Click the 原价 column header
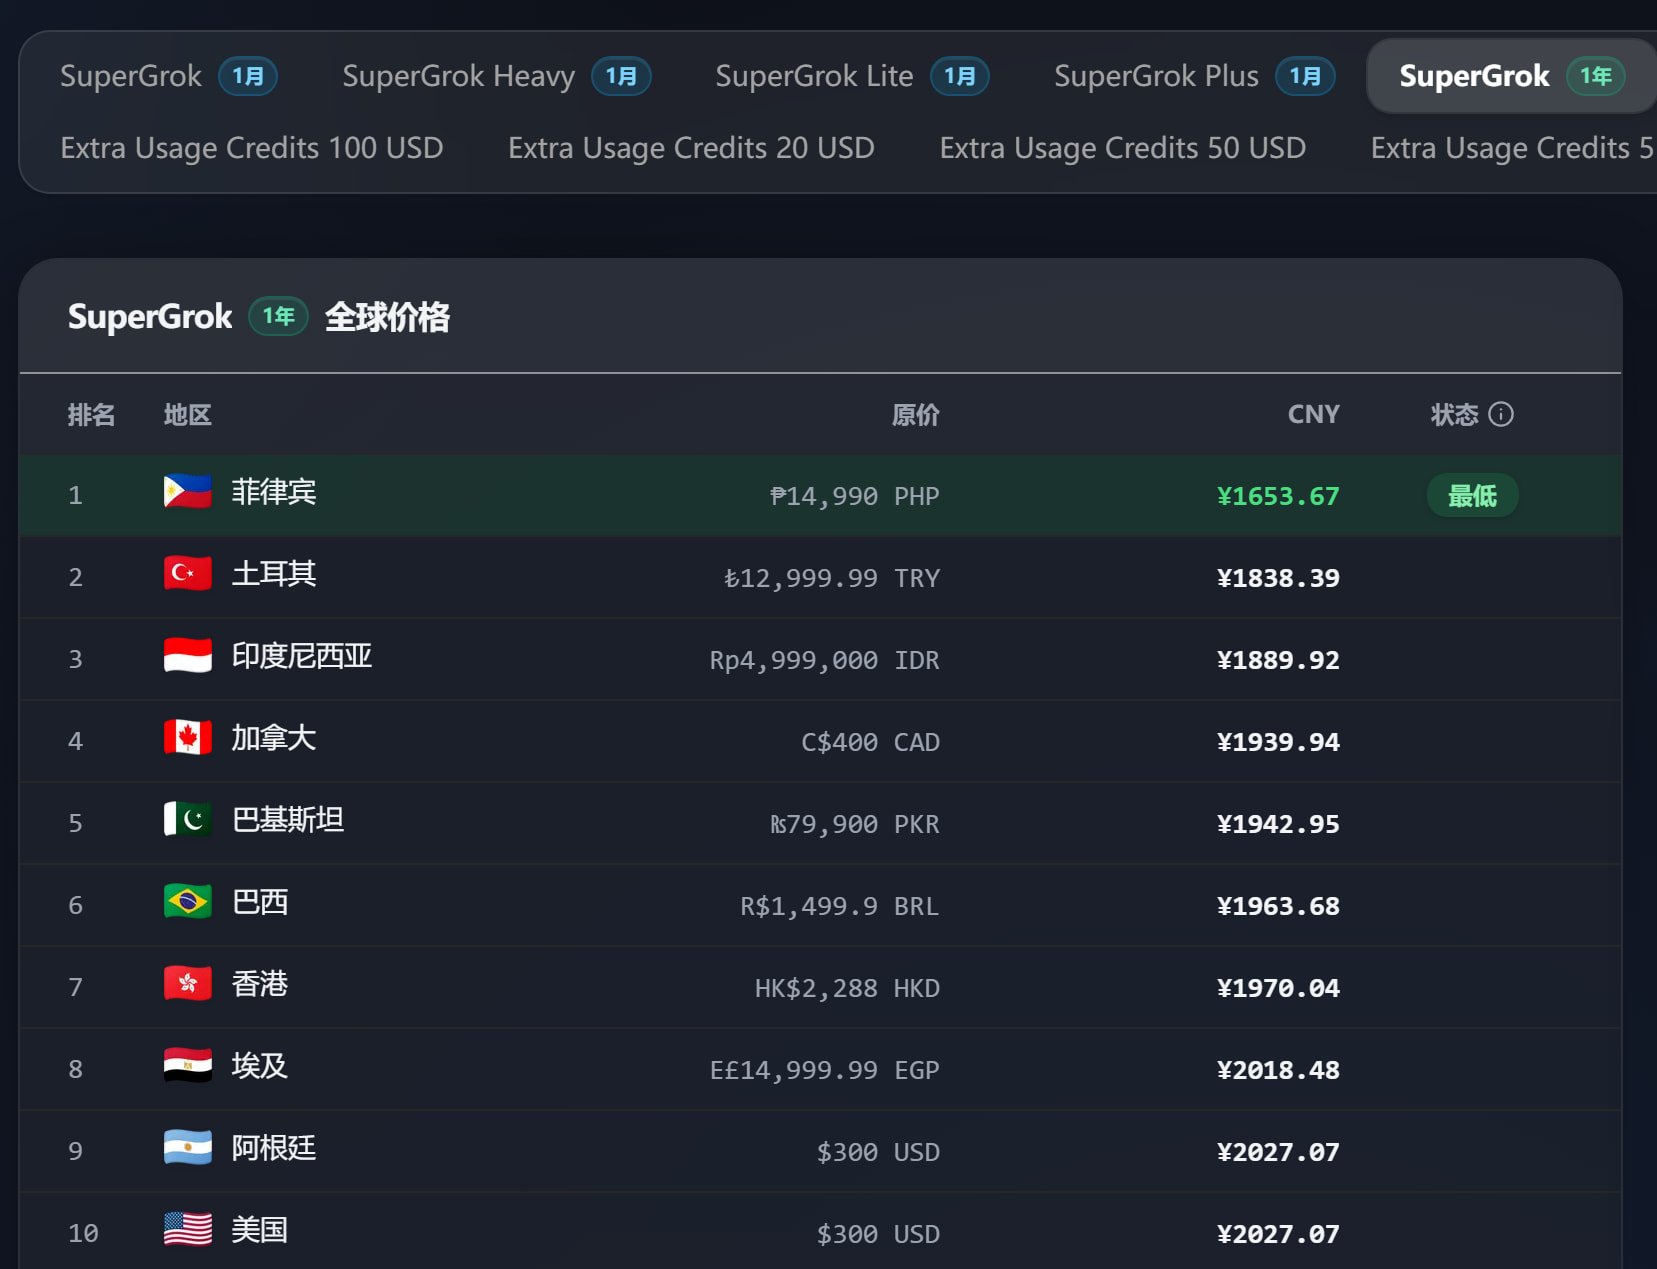This screenshot has width=1657, height=1269. (916, 415)
